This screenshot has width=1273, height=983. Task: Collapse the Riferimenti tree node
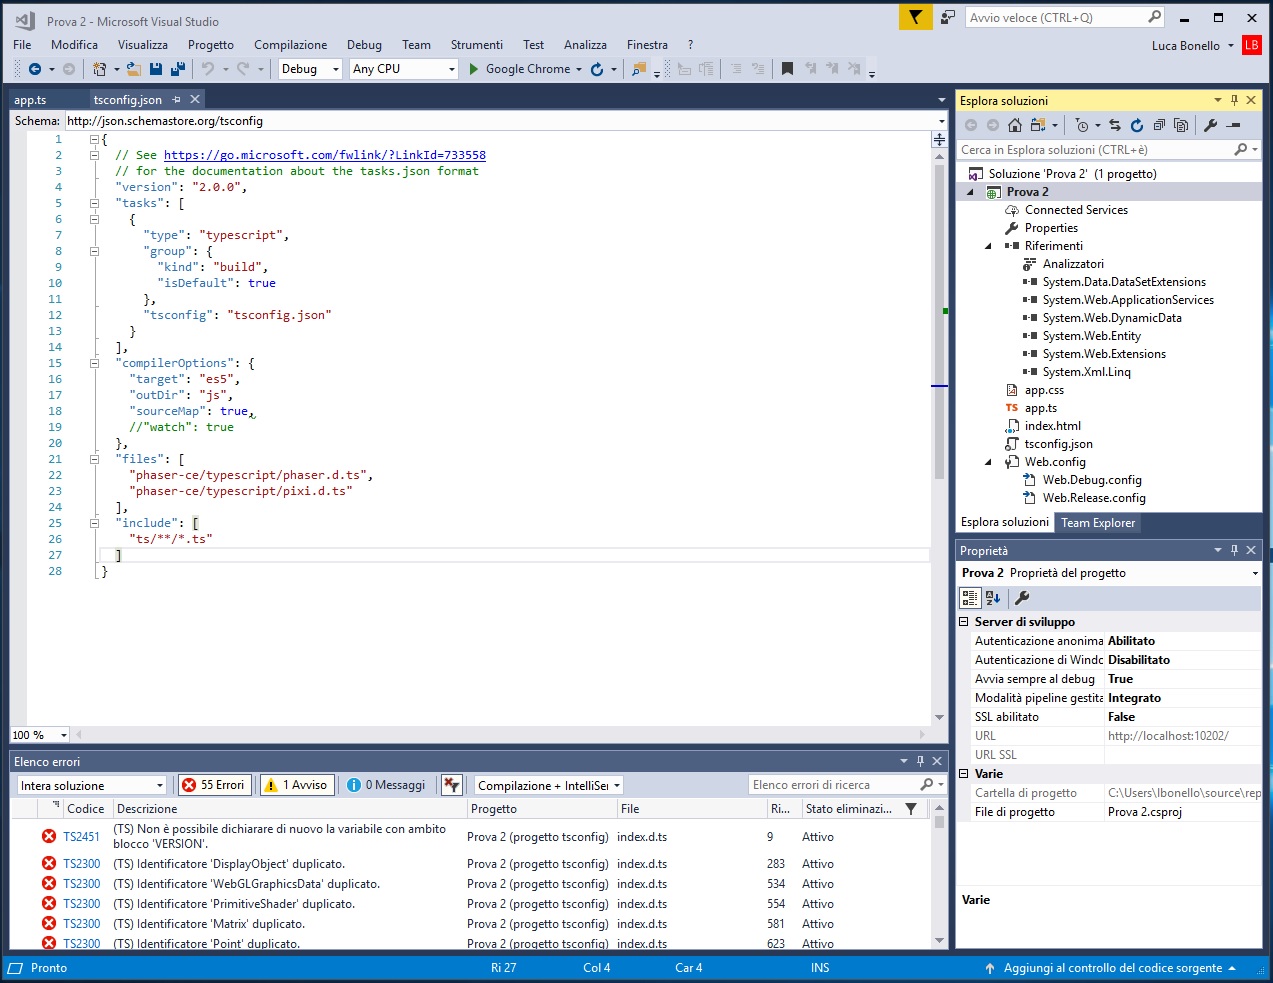pos(989,246)
